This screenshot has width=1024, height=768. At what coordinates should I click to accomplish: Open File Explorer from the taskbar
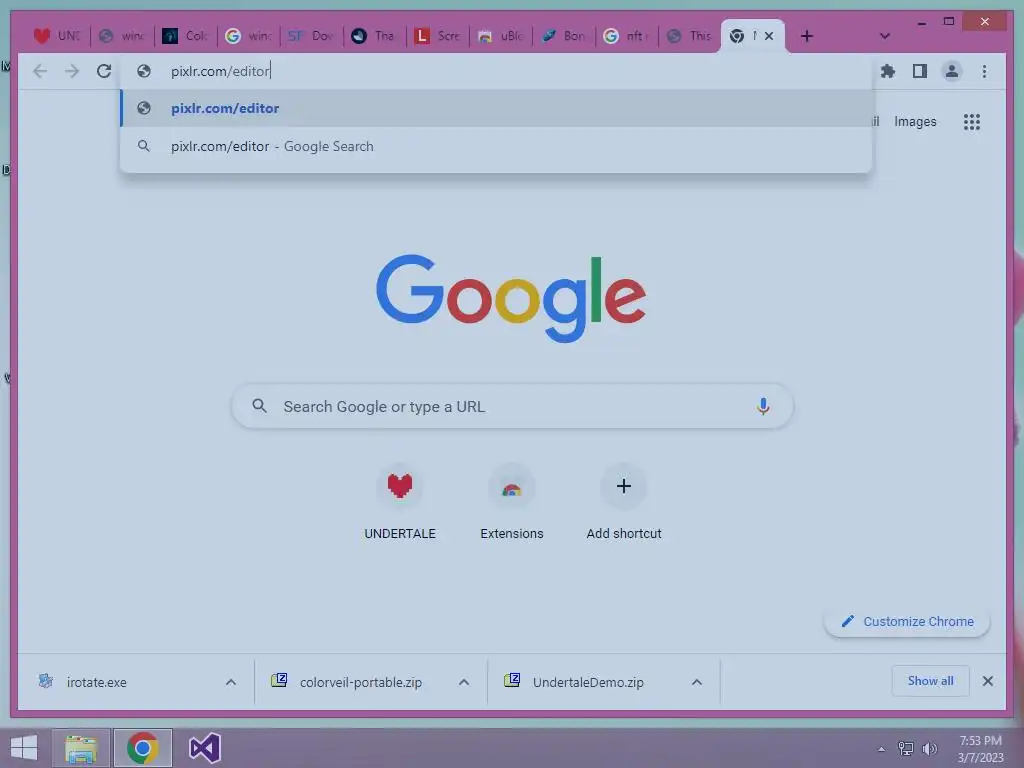pyautogui.click(x=81, y=748)
